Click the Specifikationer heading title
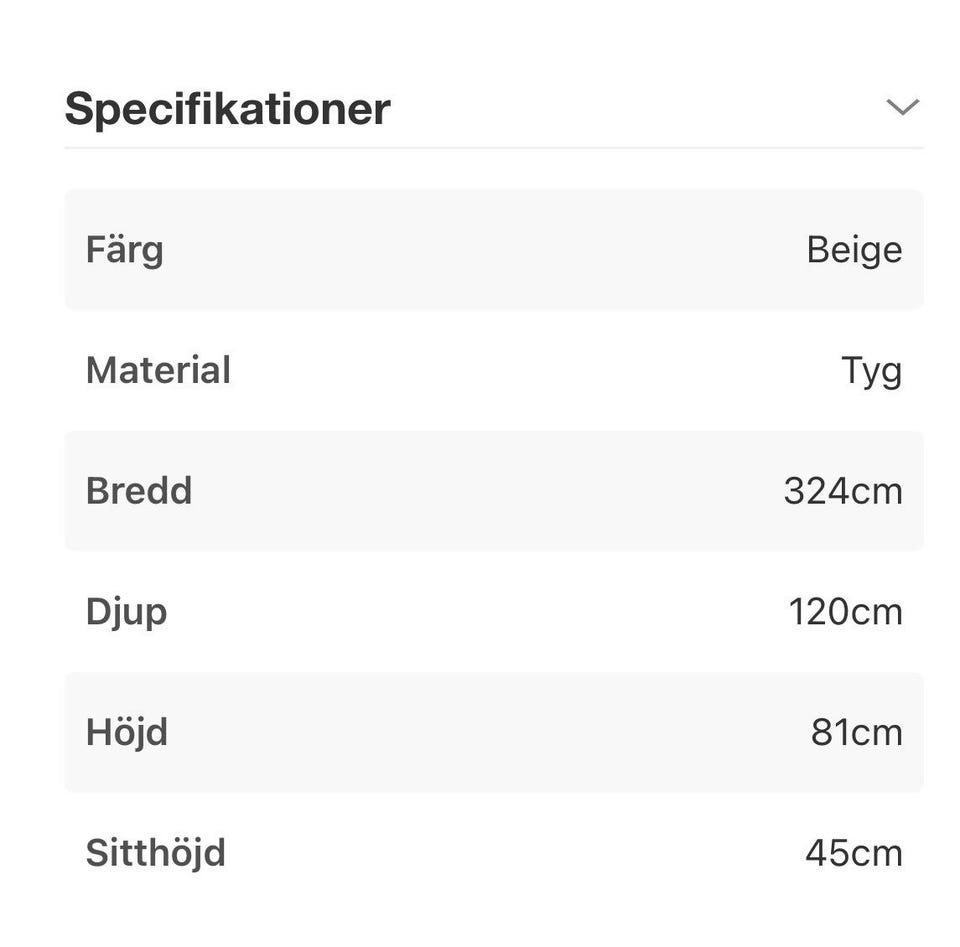The width and height of the screenshot is (960, 947). [227, 108]
